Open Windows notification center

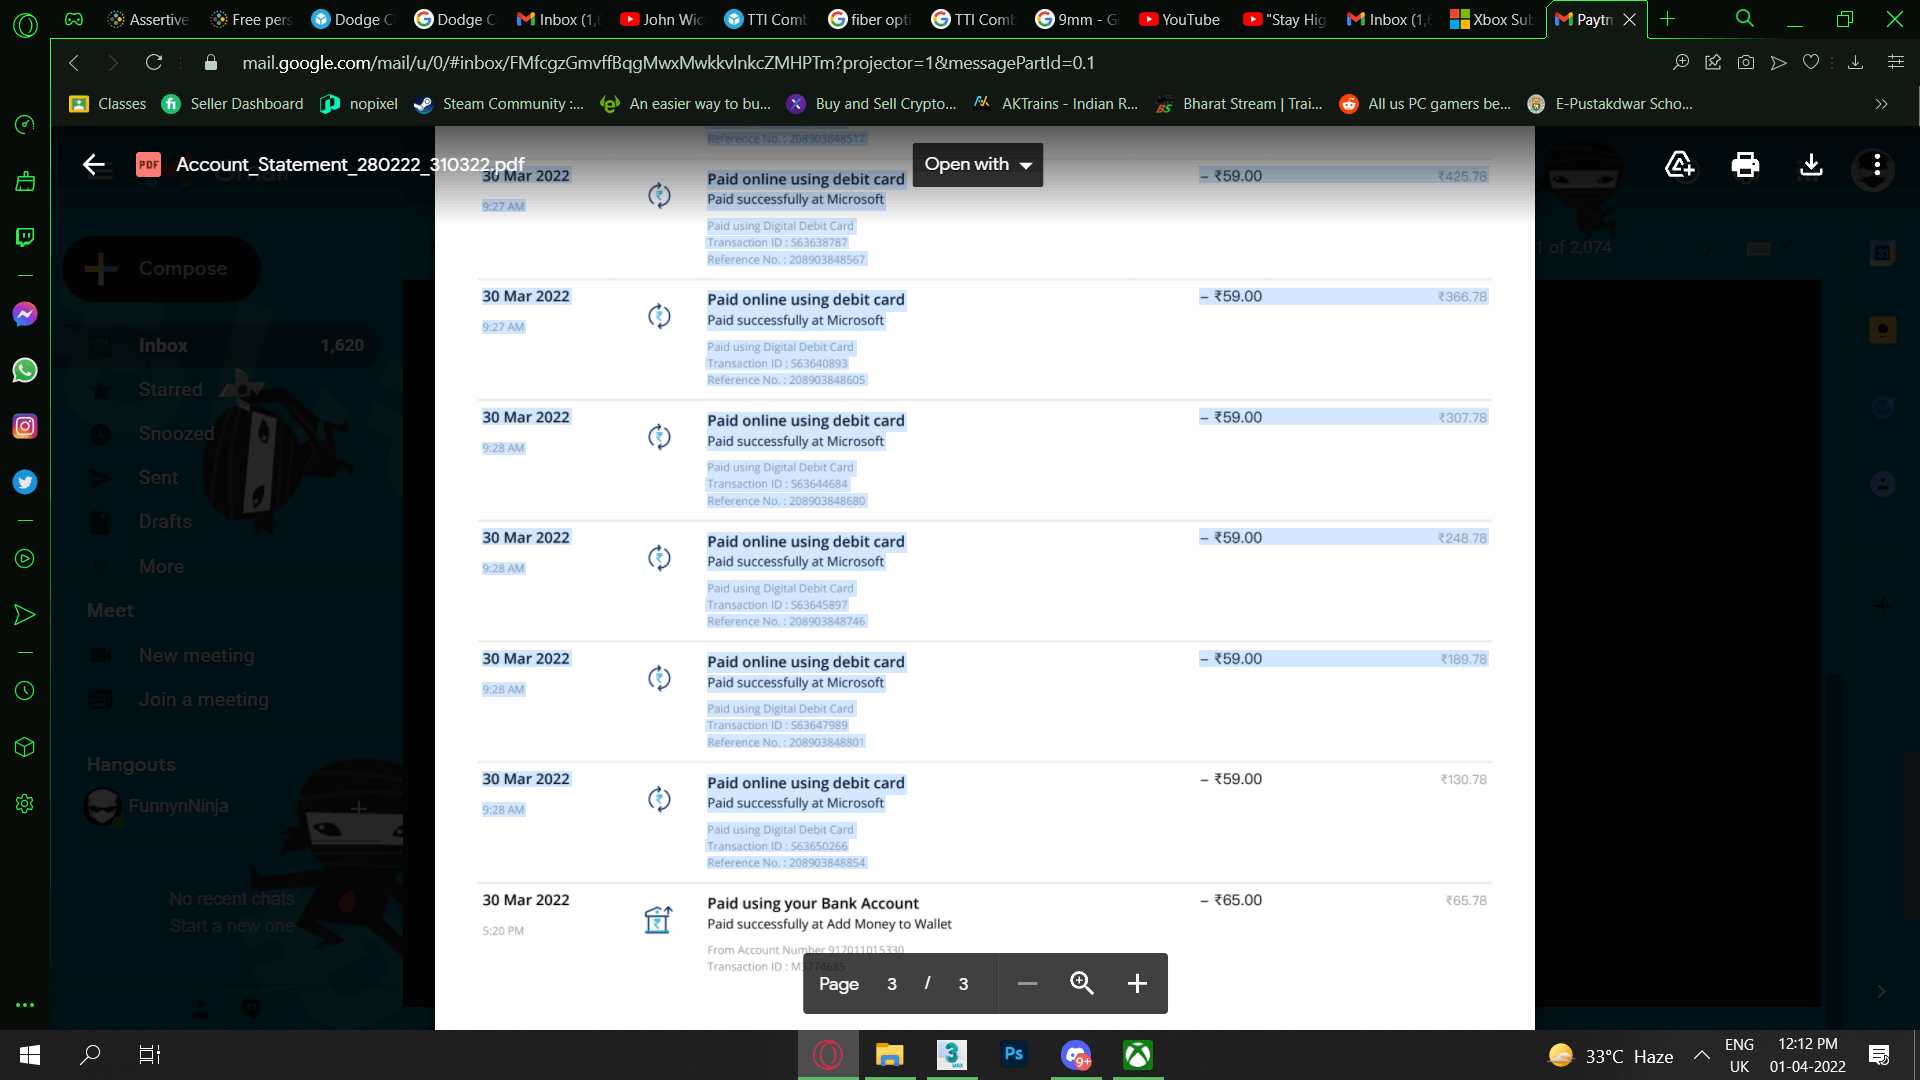click(1879, 1055)
